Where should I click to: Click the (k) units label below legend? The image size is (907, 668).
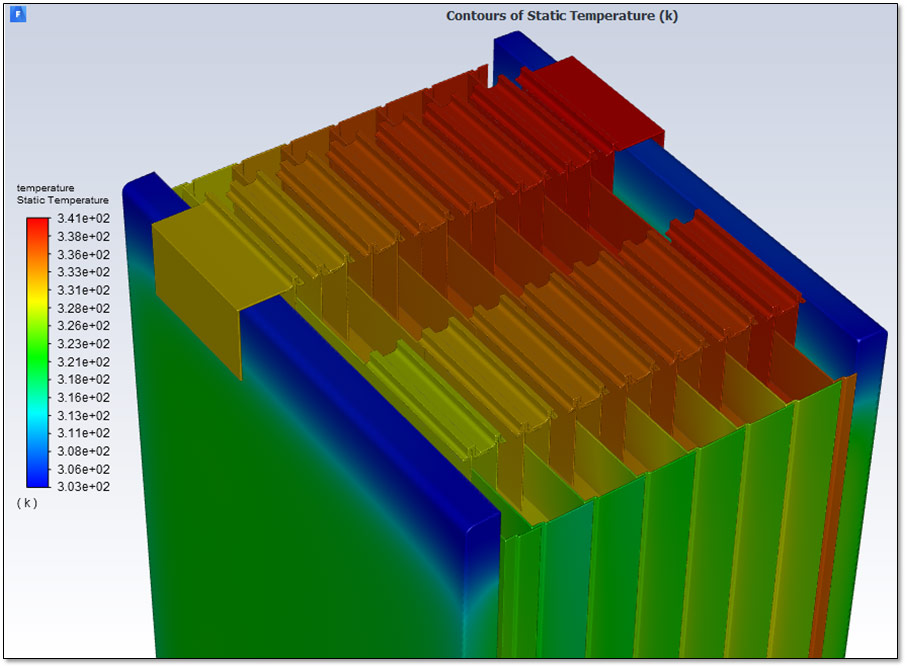(27, 502)
